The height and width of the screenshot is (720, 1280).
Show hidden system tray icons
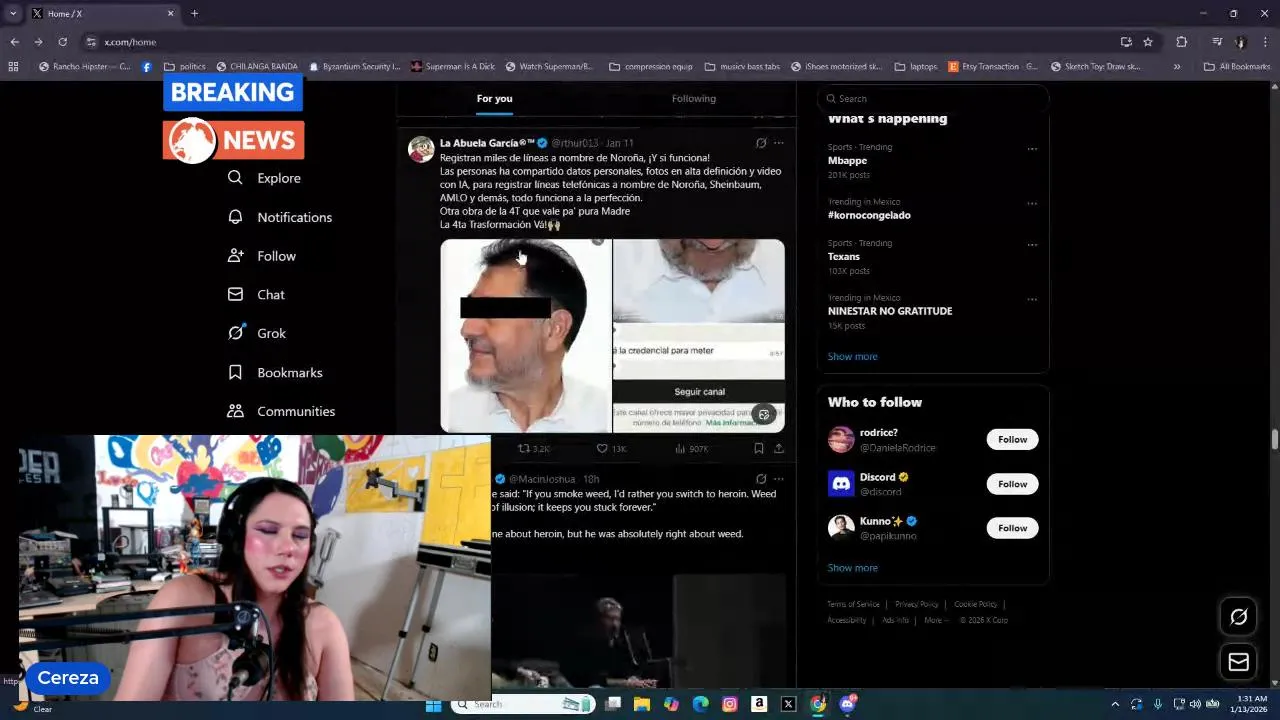[x=1115, y=704]
